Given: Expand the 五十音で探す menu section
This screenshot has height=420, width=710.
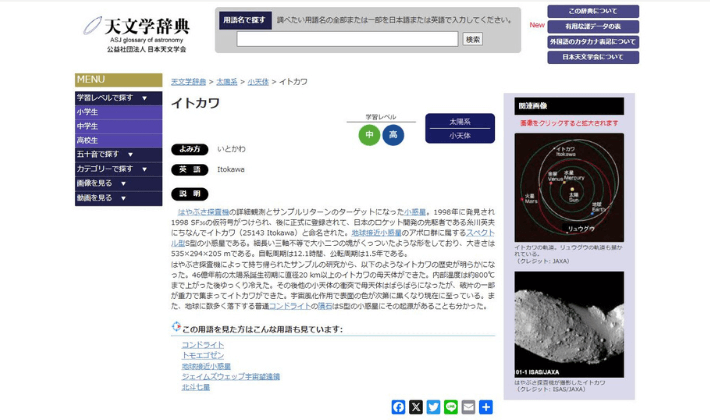Looking at the screenshot, I should (117, 155).
